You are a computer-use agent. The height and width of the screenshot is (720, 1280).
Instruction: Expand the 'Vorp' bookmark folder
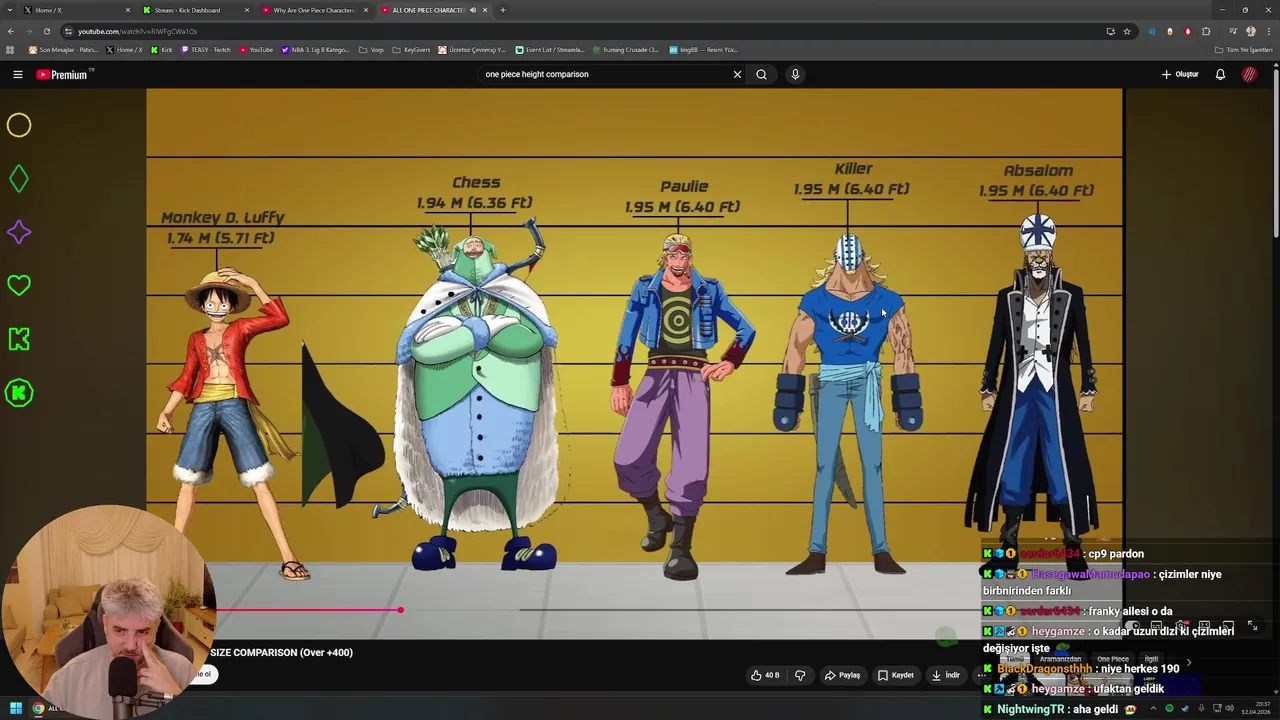[371, 49]
